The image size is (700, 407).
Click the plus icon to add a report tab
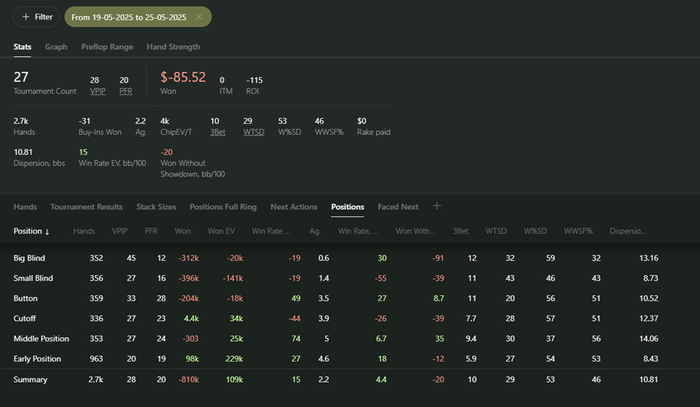[x=436, y=206]
